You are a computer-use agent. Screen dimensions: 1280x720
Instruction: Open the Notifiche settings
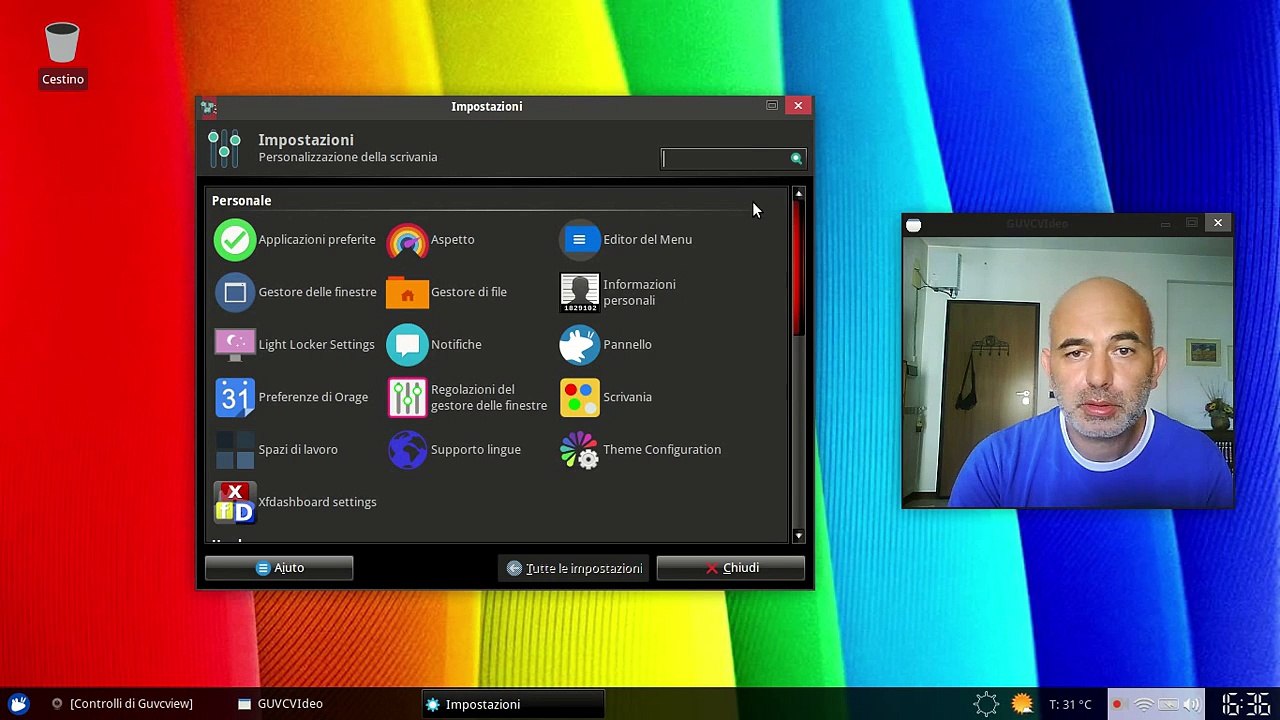pos(434,345)
